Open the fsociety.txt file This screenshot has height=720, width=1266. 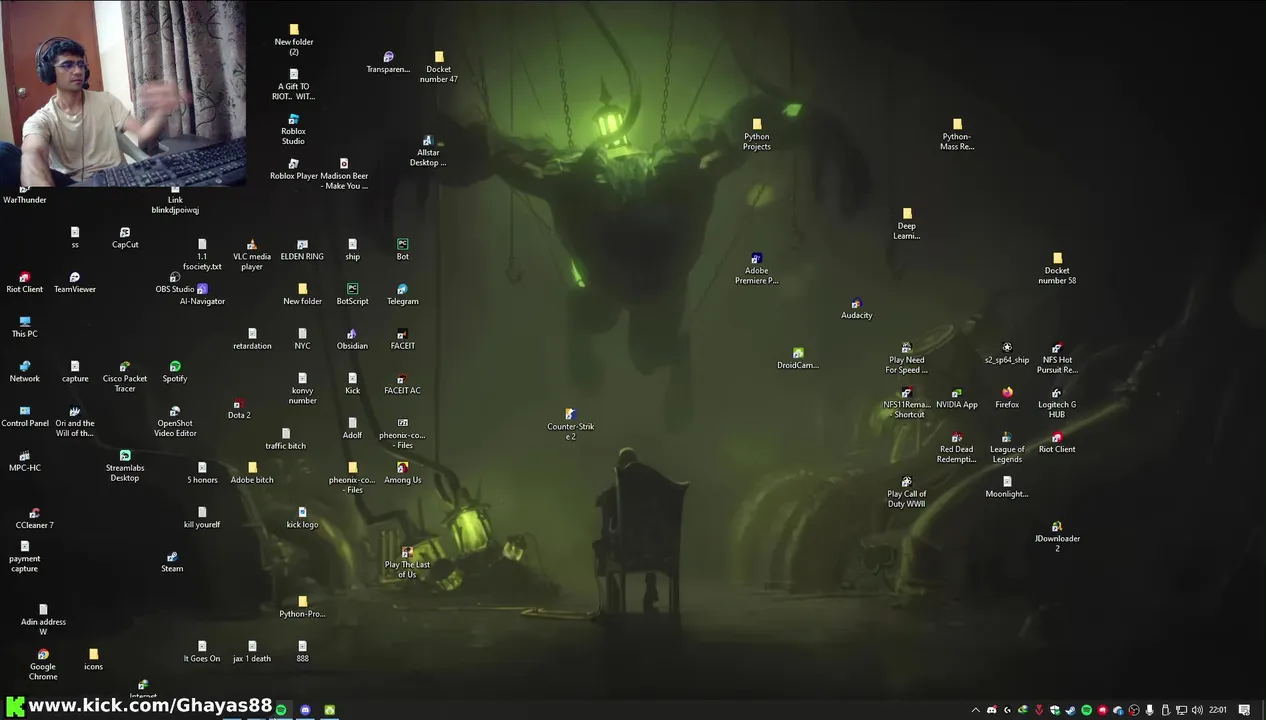202,255
